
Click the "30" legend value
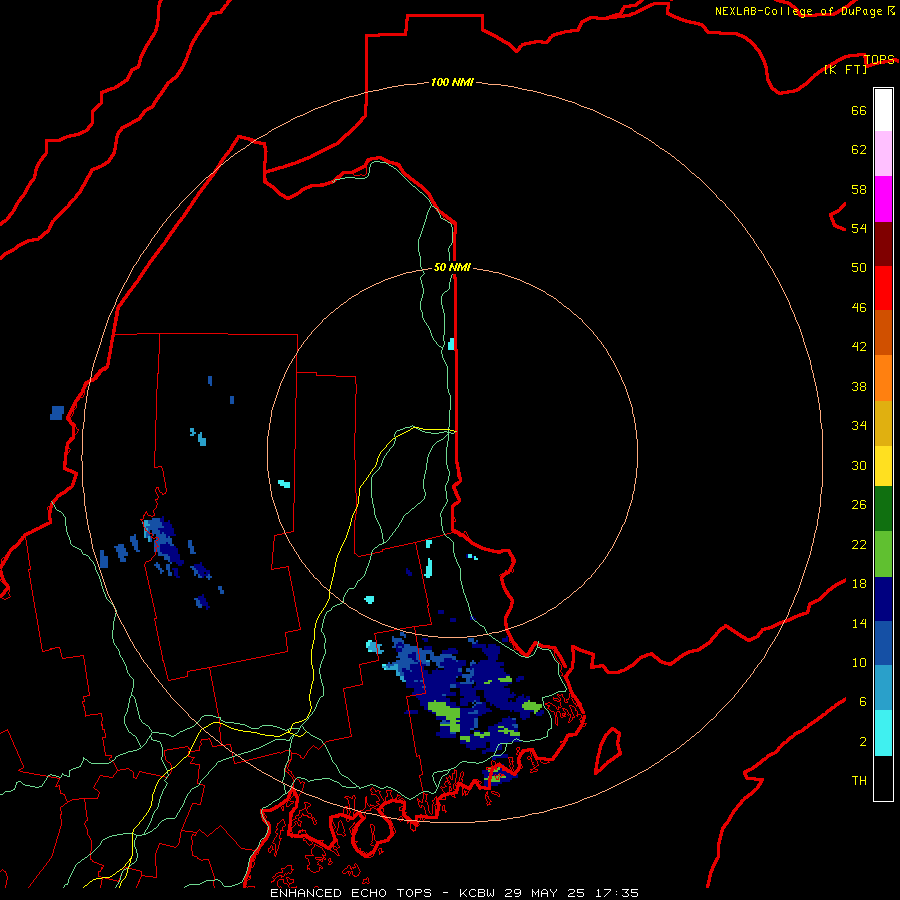tap(859, 465)
